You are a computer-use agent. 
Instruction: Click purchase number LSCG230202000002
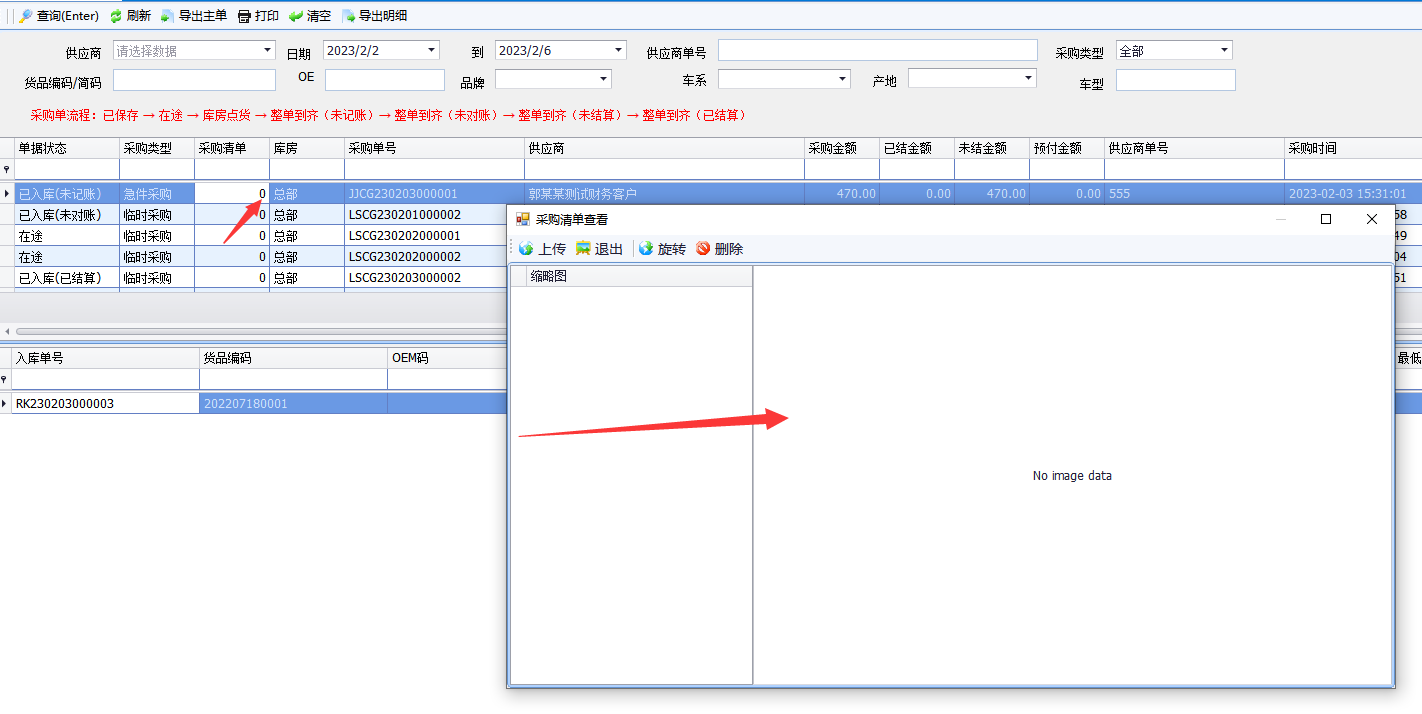(x=404, y=257)
